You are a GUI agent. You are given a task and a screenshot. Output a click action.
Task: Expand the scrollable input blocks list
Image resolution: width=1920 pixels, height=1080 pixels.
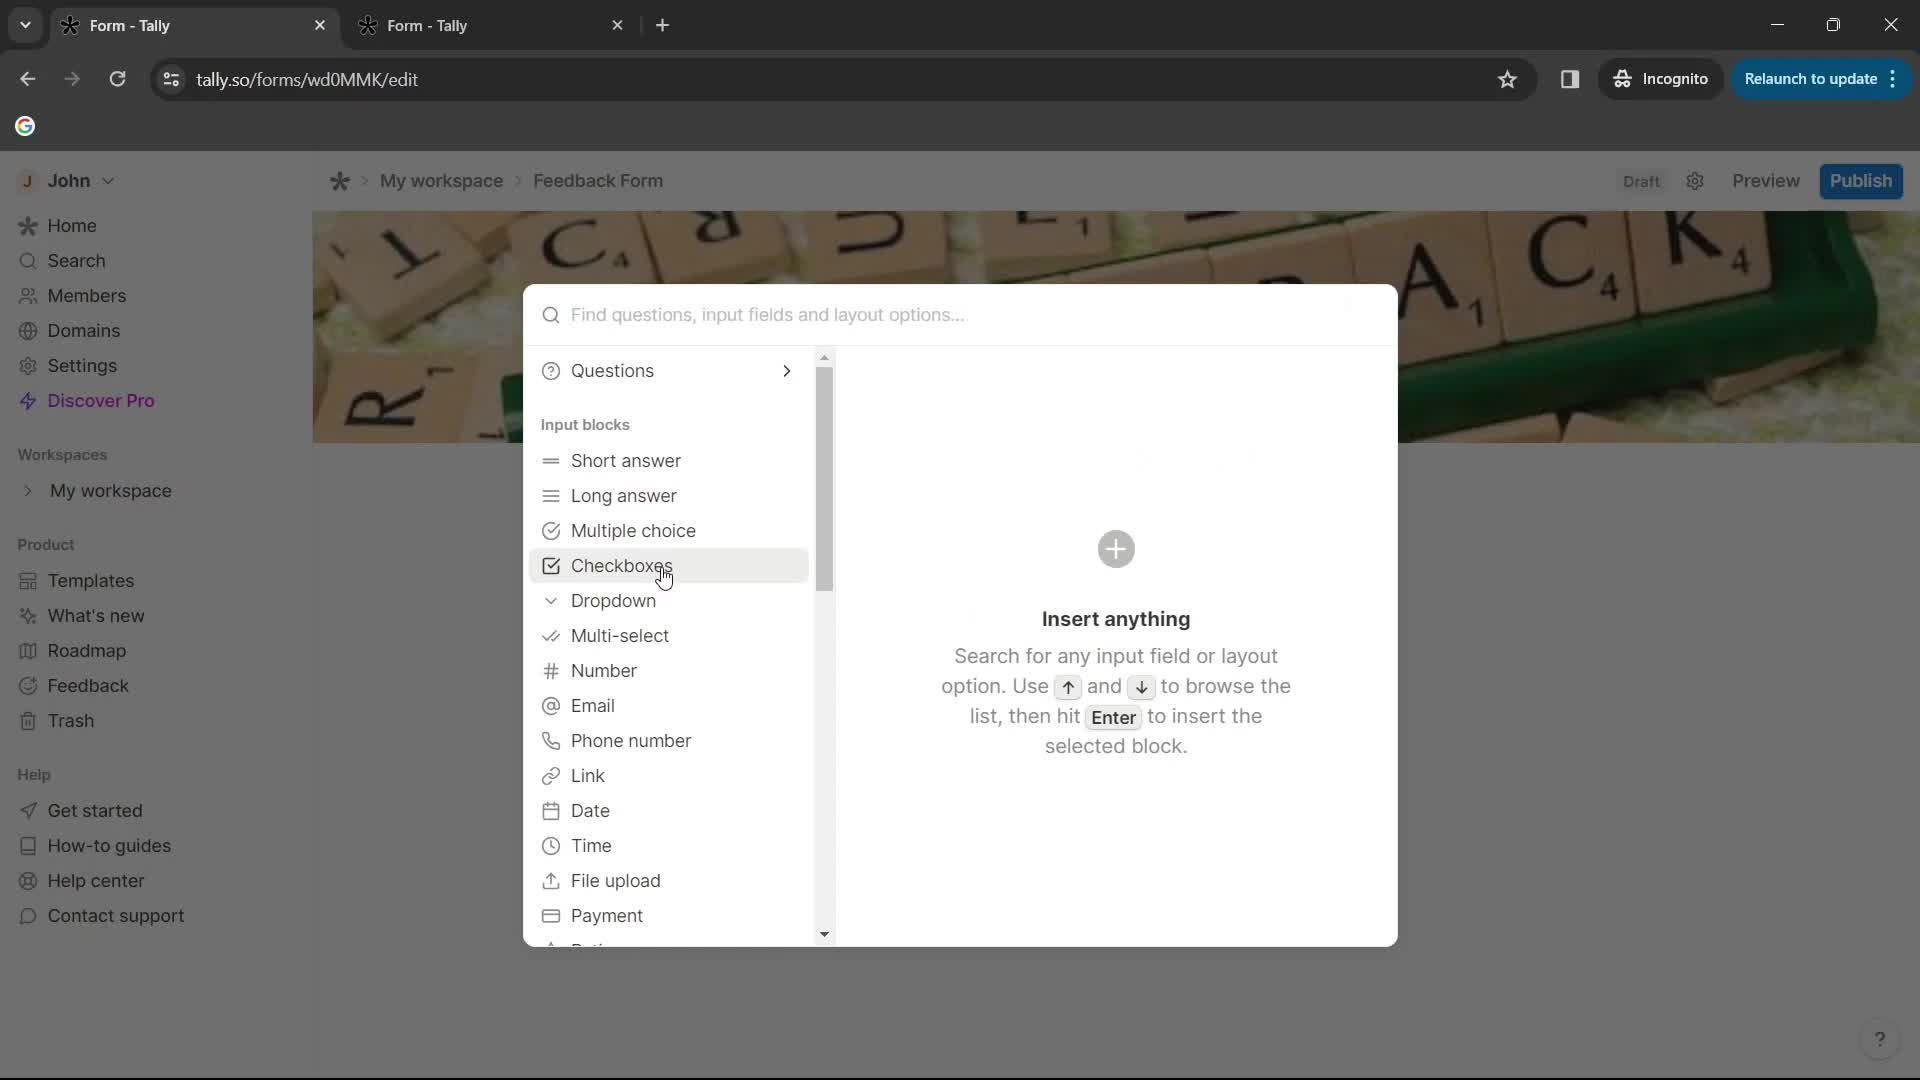824,934
